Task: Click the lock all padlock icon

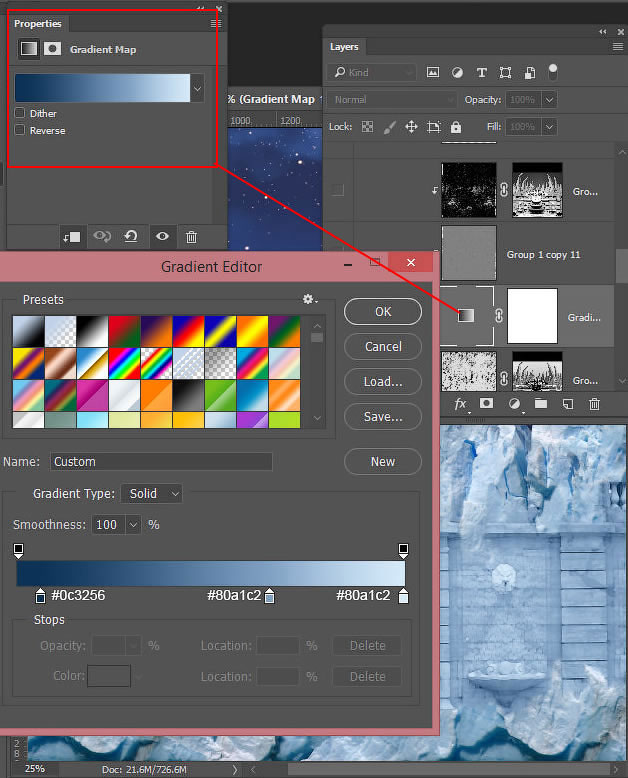Action: 456,127
